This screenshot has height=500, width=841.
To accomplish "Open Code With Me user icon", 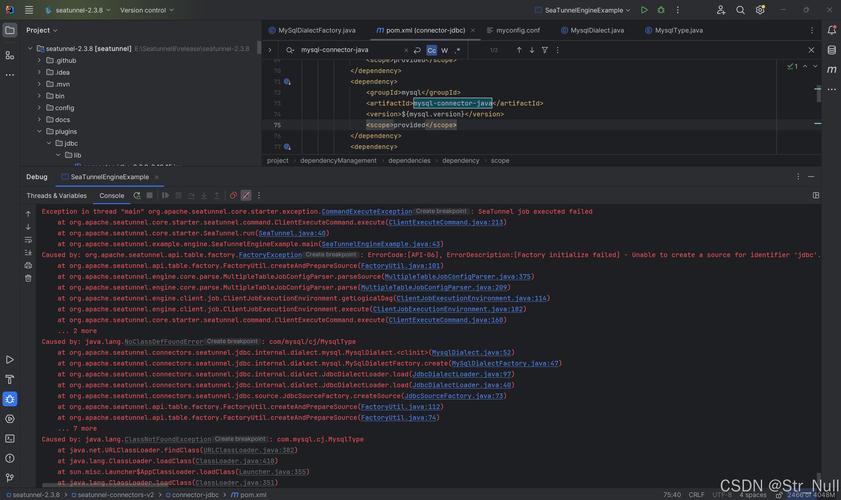I will [x=720, y=10].
